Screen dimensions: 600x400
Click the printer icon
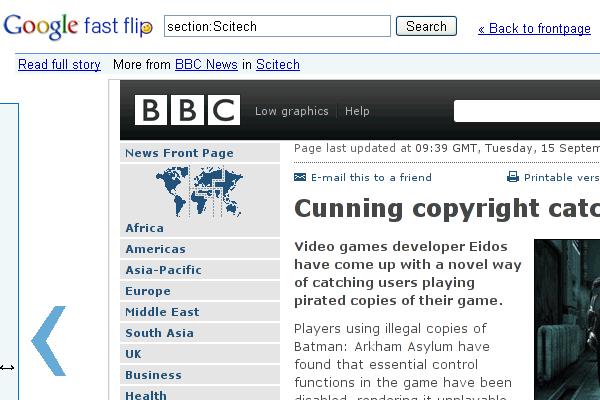pos(513,177)
